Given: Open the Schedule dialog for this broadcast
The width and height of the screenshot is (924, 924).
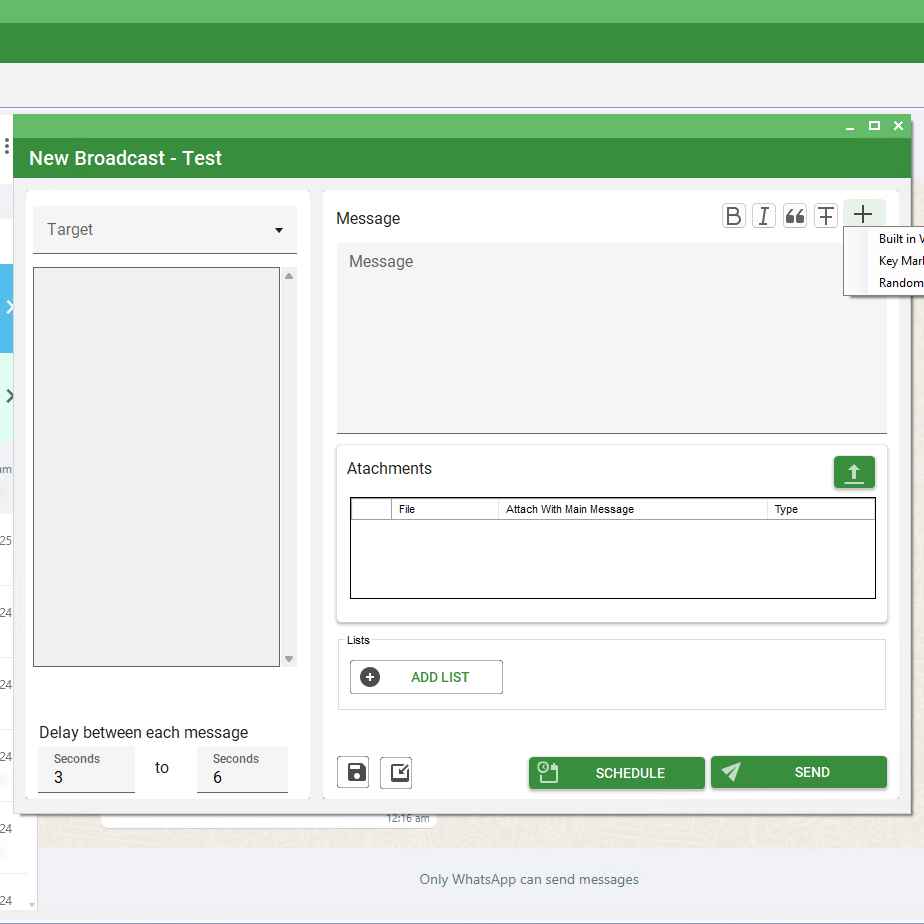Looking at the screenshot, I should click(616, 772).
